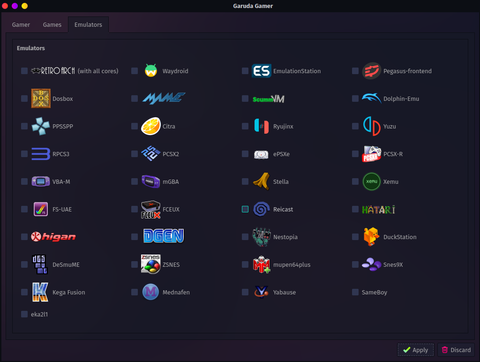This screenshot has height=362, width=480.
Task: Check the SameBoy checkbox
Action: coord(355,292)
